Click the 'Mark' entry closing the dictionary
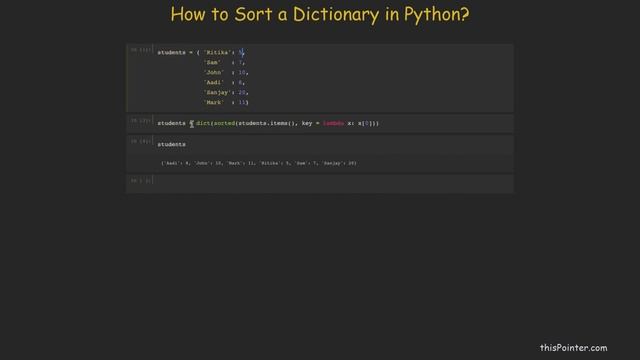The width and height of the screenshot is (640, 360). point(226,102)
